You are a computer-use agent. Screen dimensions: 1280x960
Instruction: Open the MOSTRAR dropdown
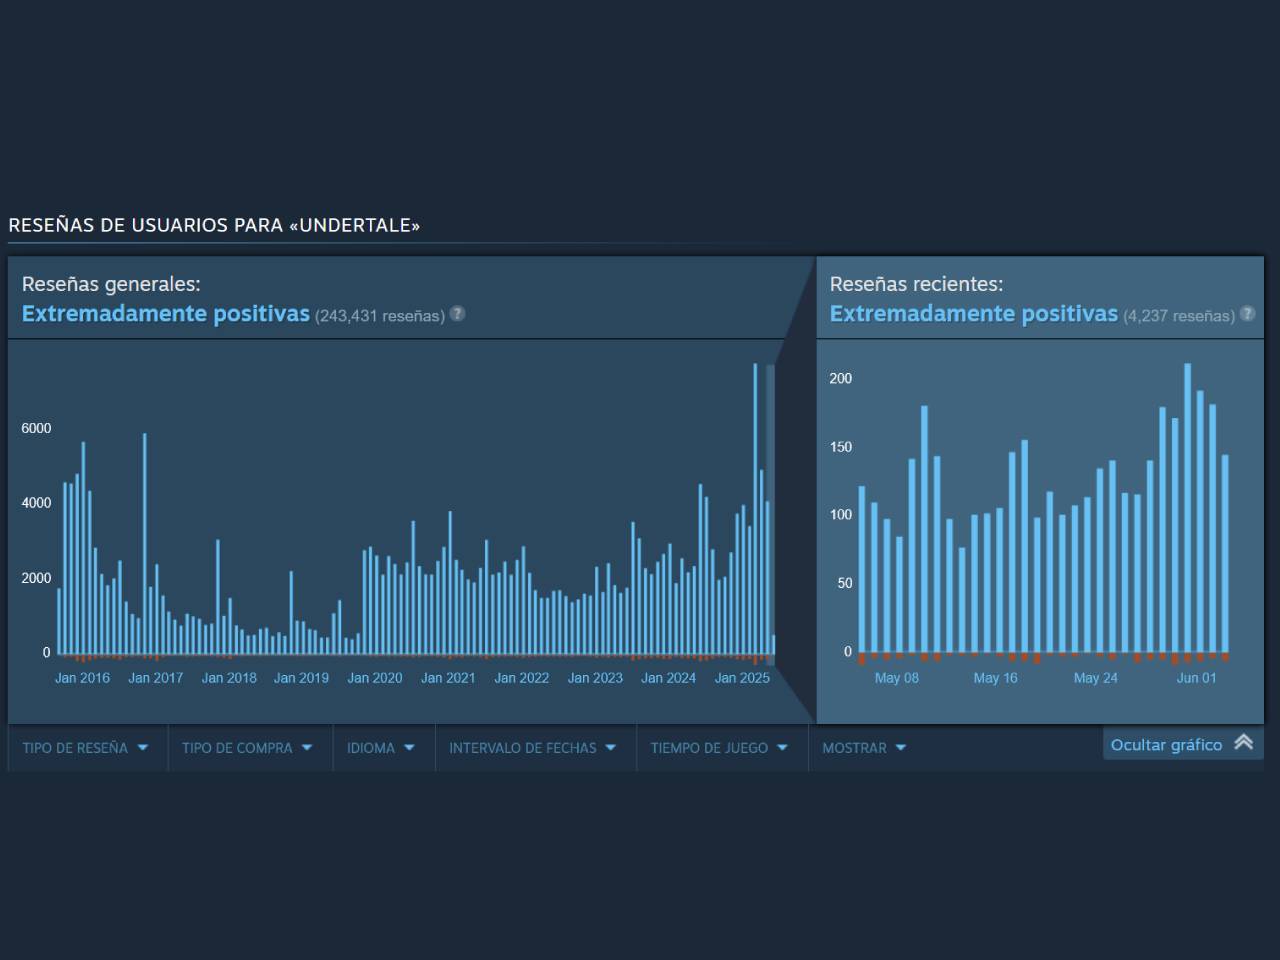864,748
